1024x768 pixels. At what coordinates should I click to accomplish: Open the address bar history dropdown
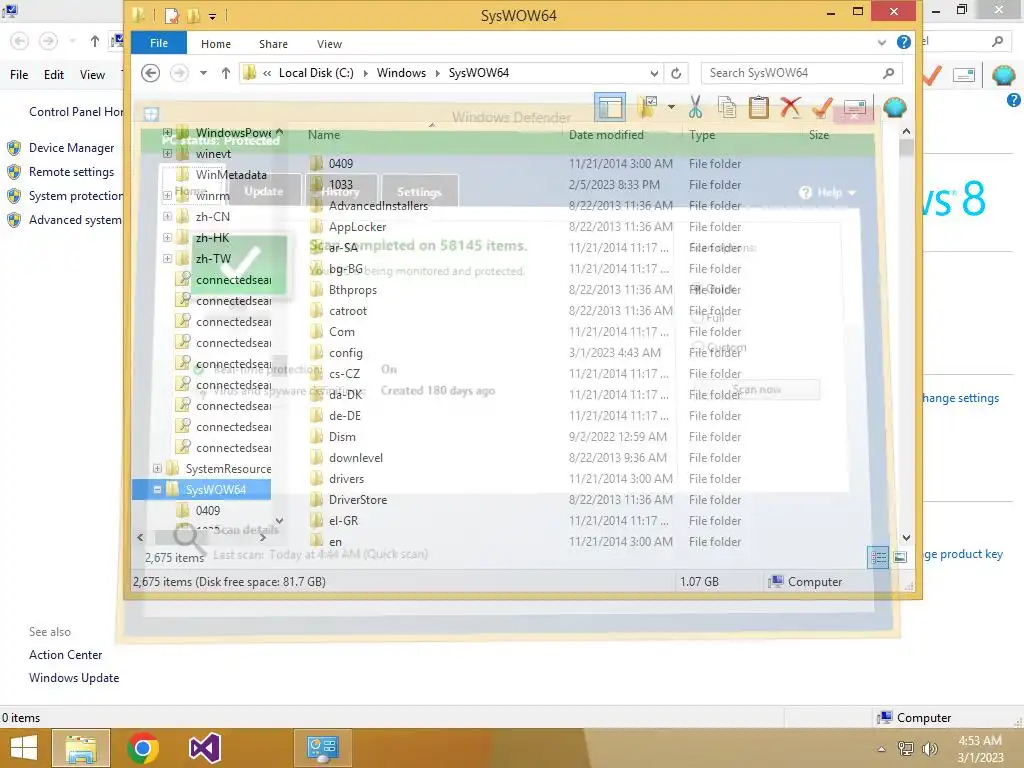[x=654, y=73]
